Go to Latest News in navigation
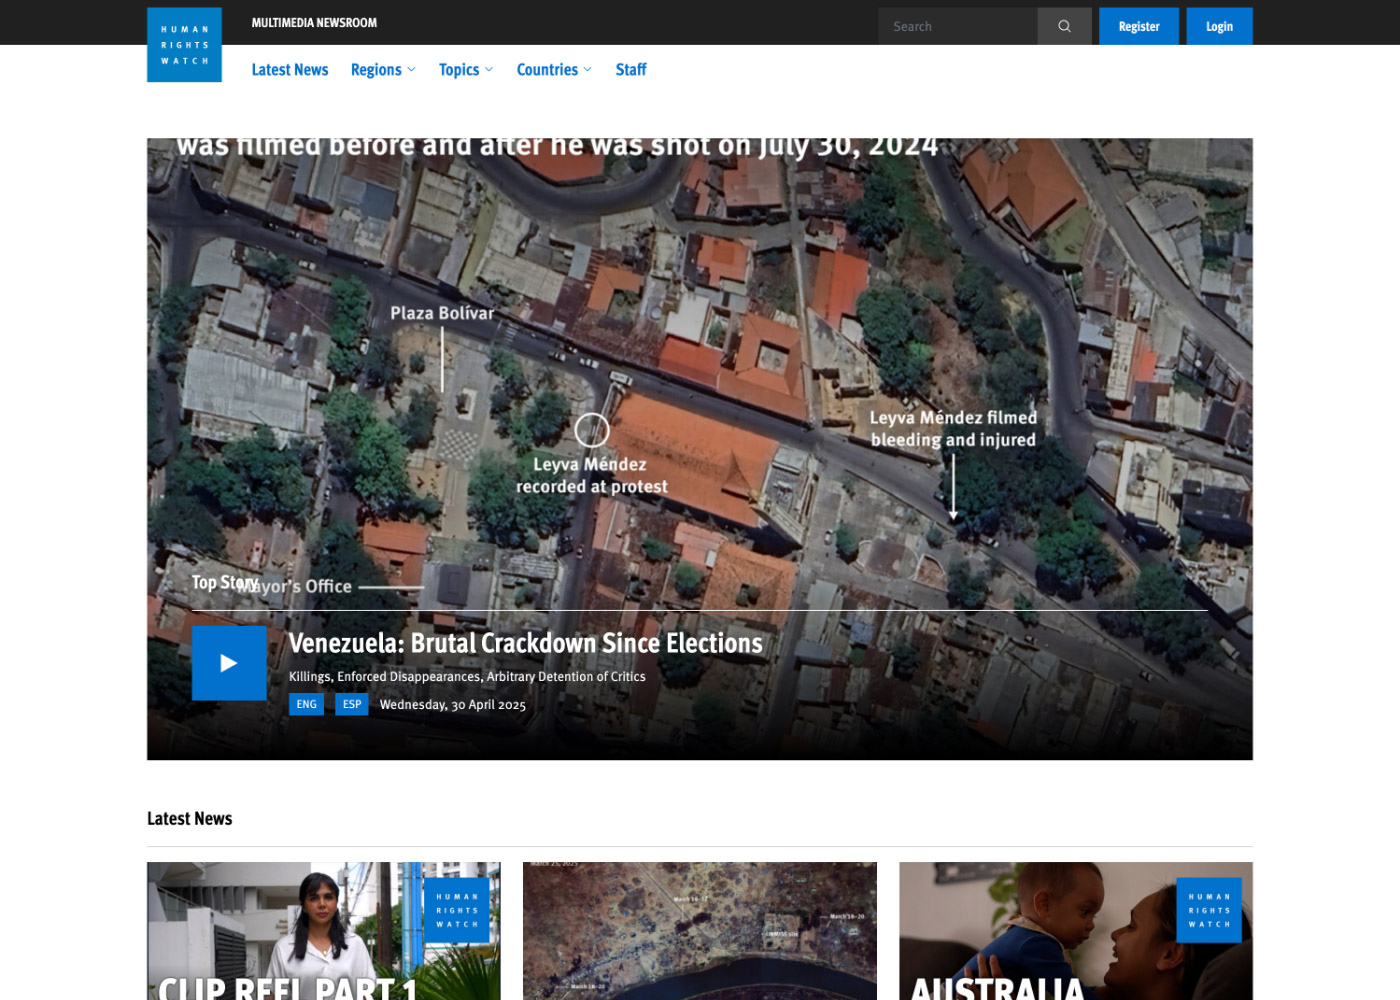 click(289, 70)
